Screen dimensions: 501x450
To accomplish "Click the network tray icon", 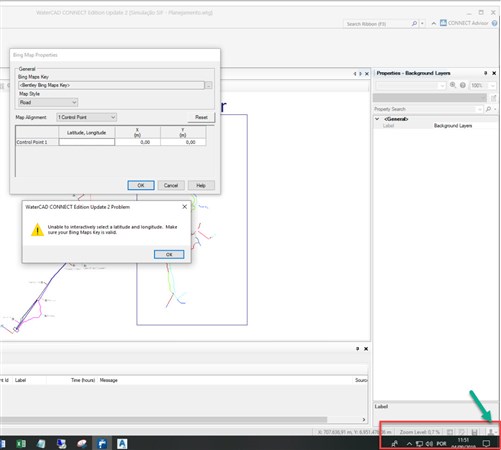I will 419,444.
